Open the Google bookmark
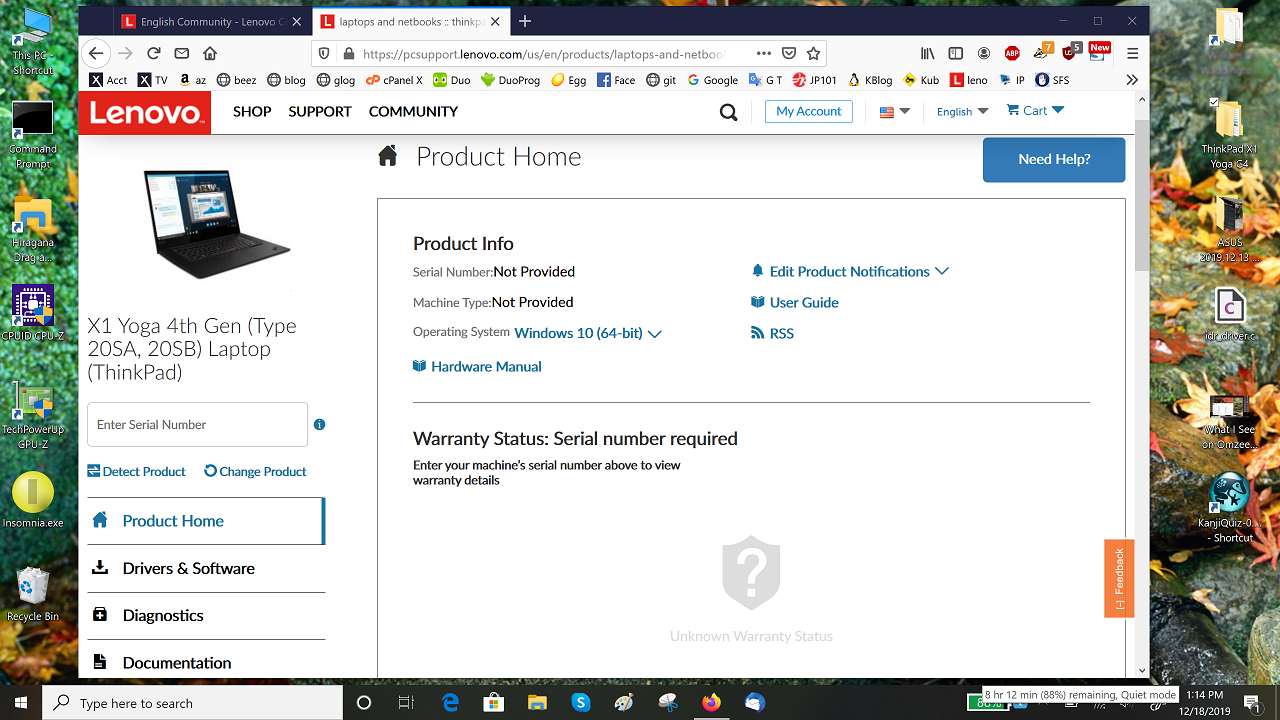 pos(712,80)
